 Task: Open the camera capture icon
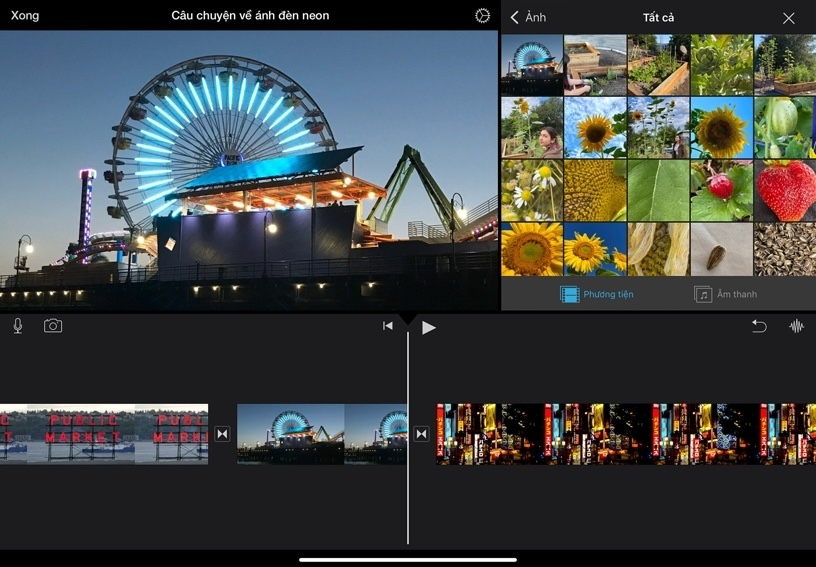pyautogui.click(x=53, y=326)
